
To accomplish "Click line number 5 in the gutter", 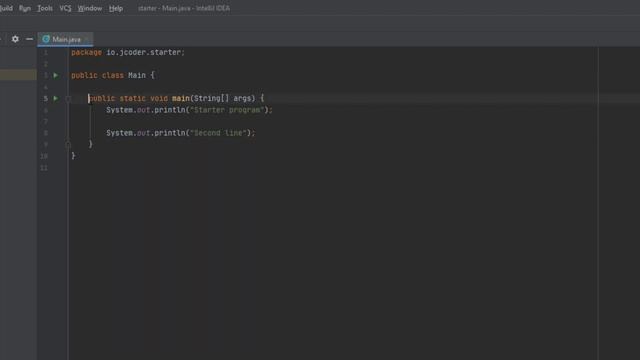I will click(45, 98).
